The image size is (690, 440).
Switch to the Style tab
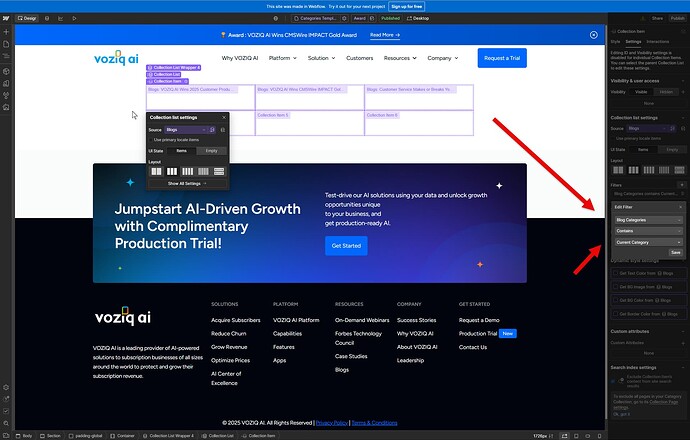pos(615,42)
